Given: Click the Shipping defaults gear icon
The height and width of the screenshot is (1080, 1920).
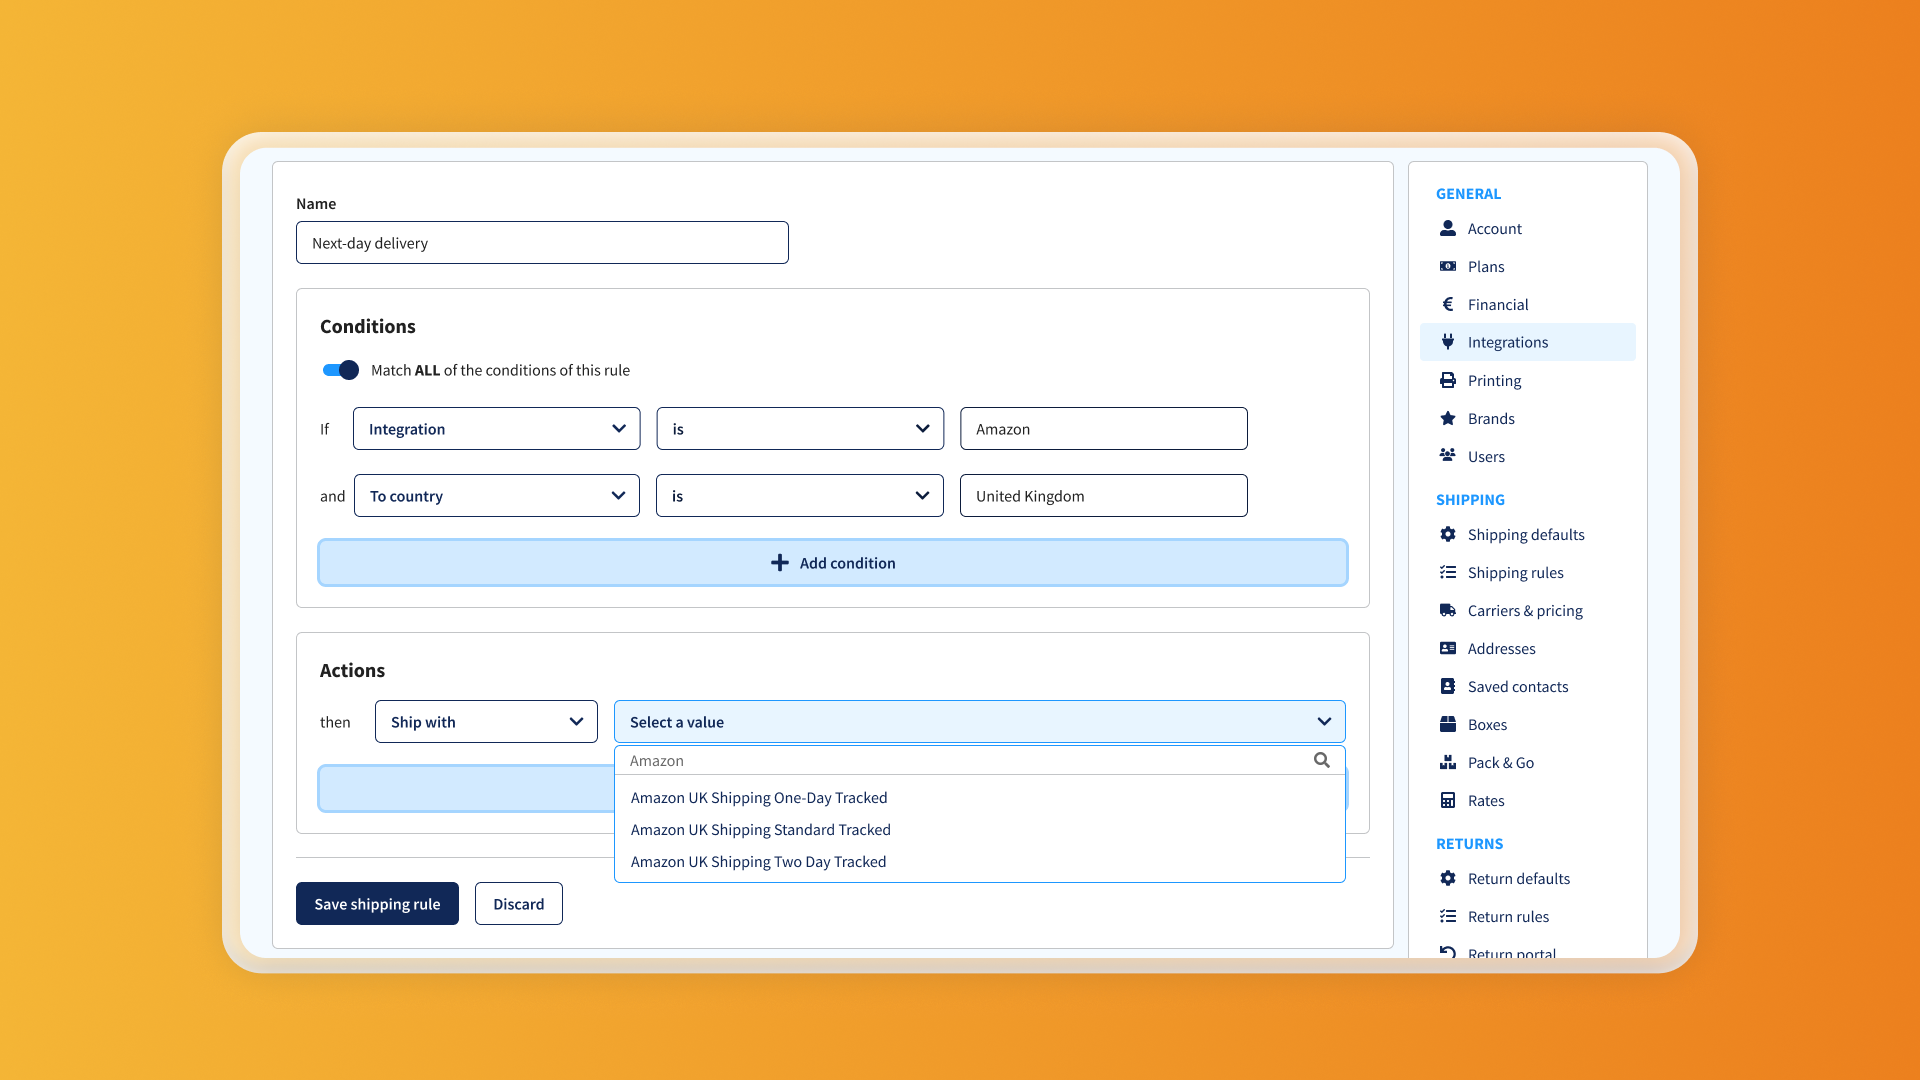Looking at the screenshot, I should point(1447,534).
